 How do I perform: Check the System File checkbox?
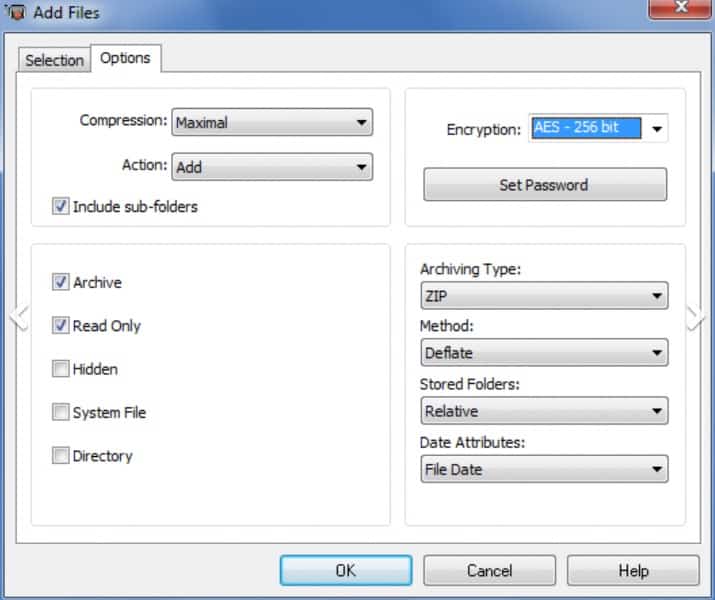point(61,412)
